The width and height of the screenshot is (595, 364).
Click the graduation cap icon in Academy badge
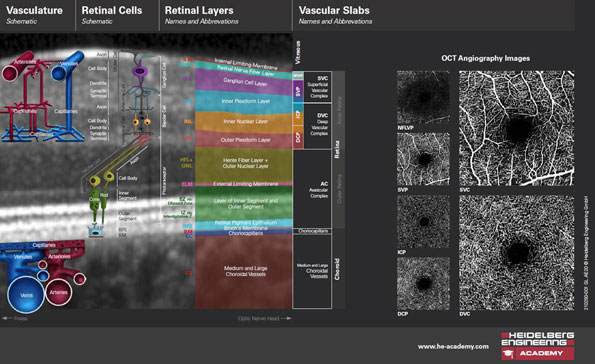(x=508, y=353)
